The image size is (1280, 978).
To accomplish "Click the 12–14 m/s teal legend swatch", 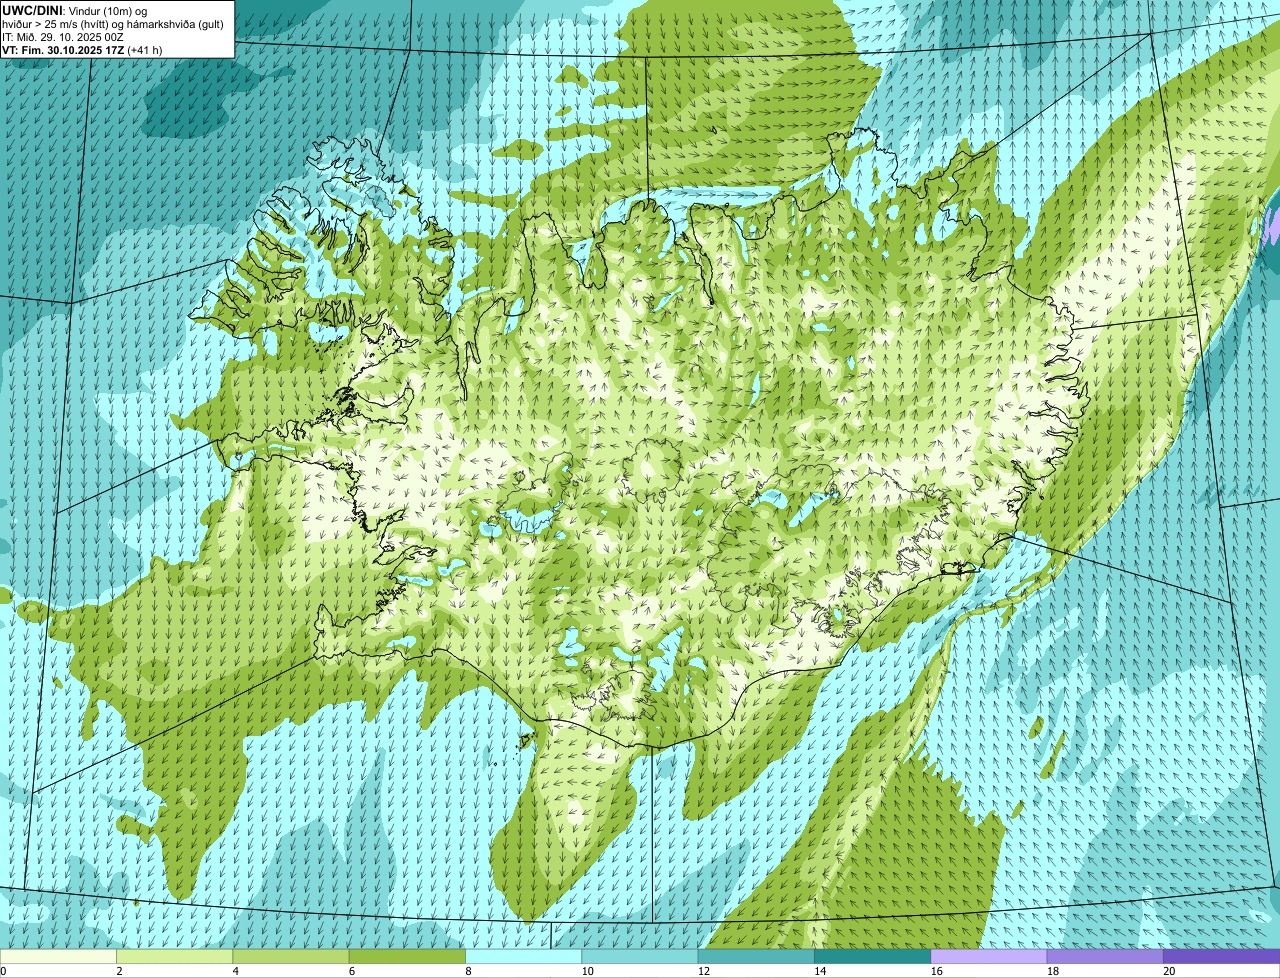I will (x=756, y=956).
